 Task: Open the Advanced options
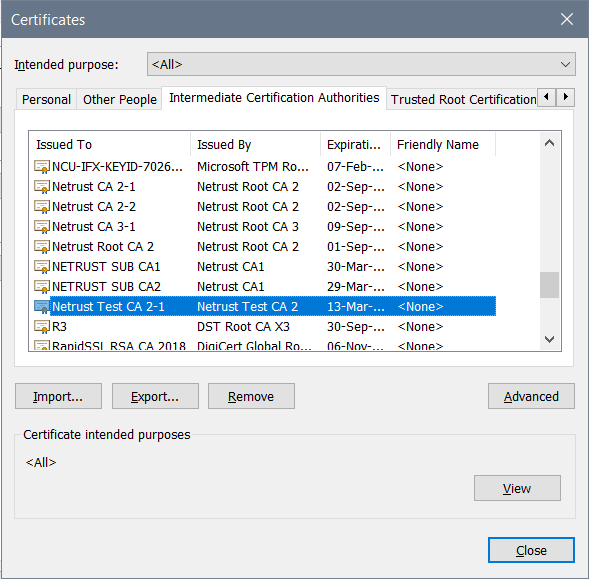[x=531, y=396]
